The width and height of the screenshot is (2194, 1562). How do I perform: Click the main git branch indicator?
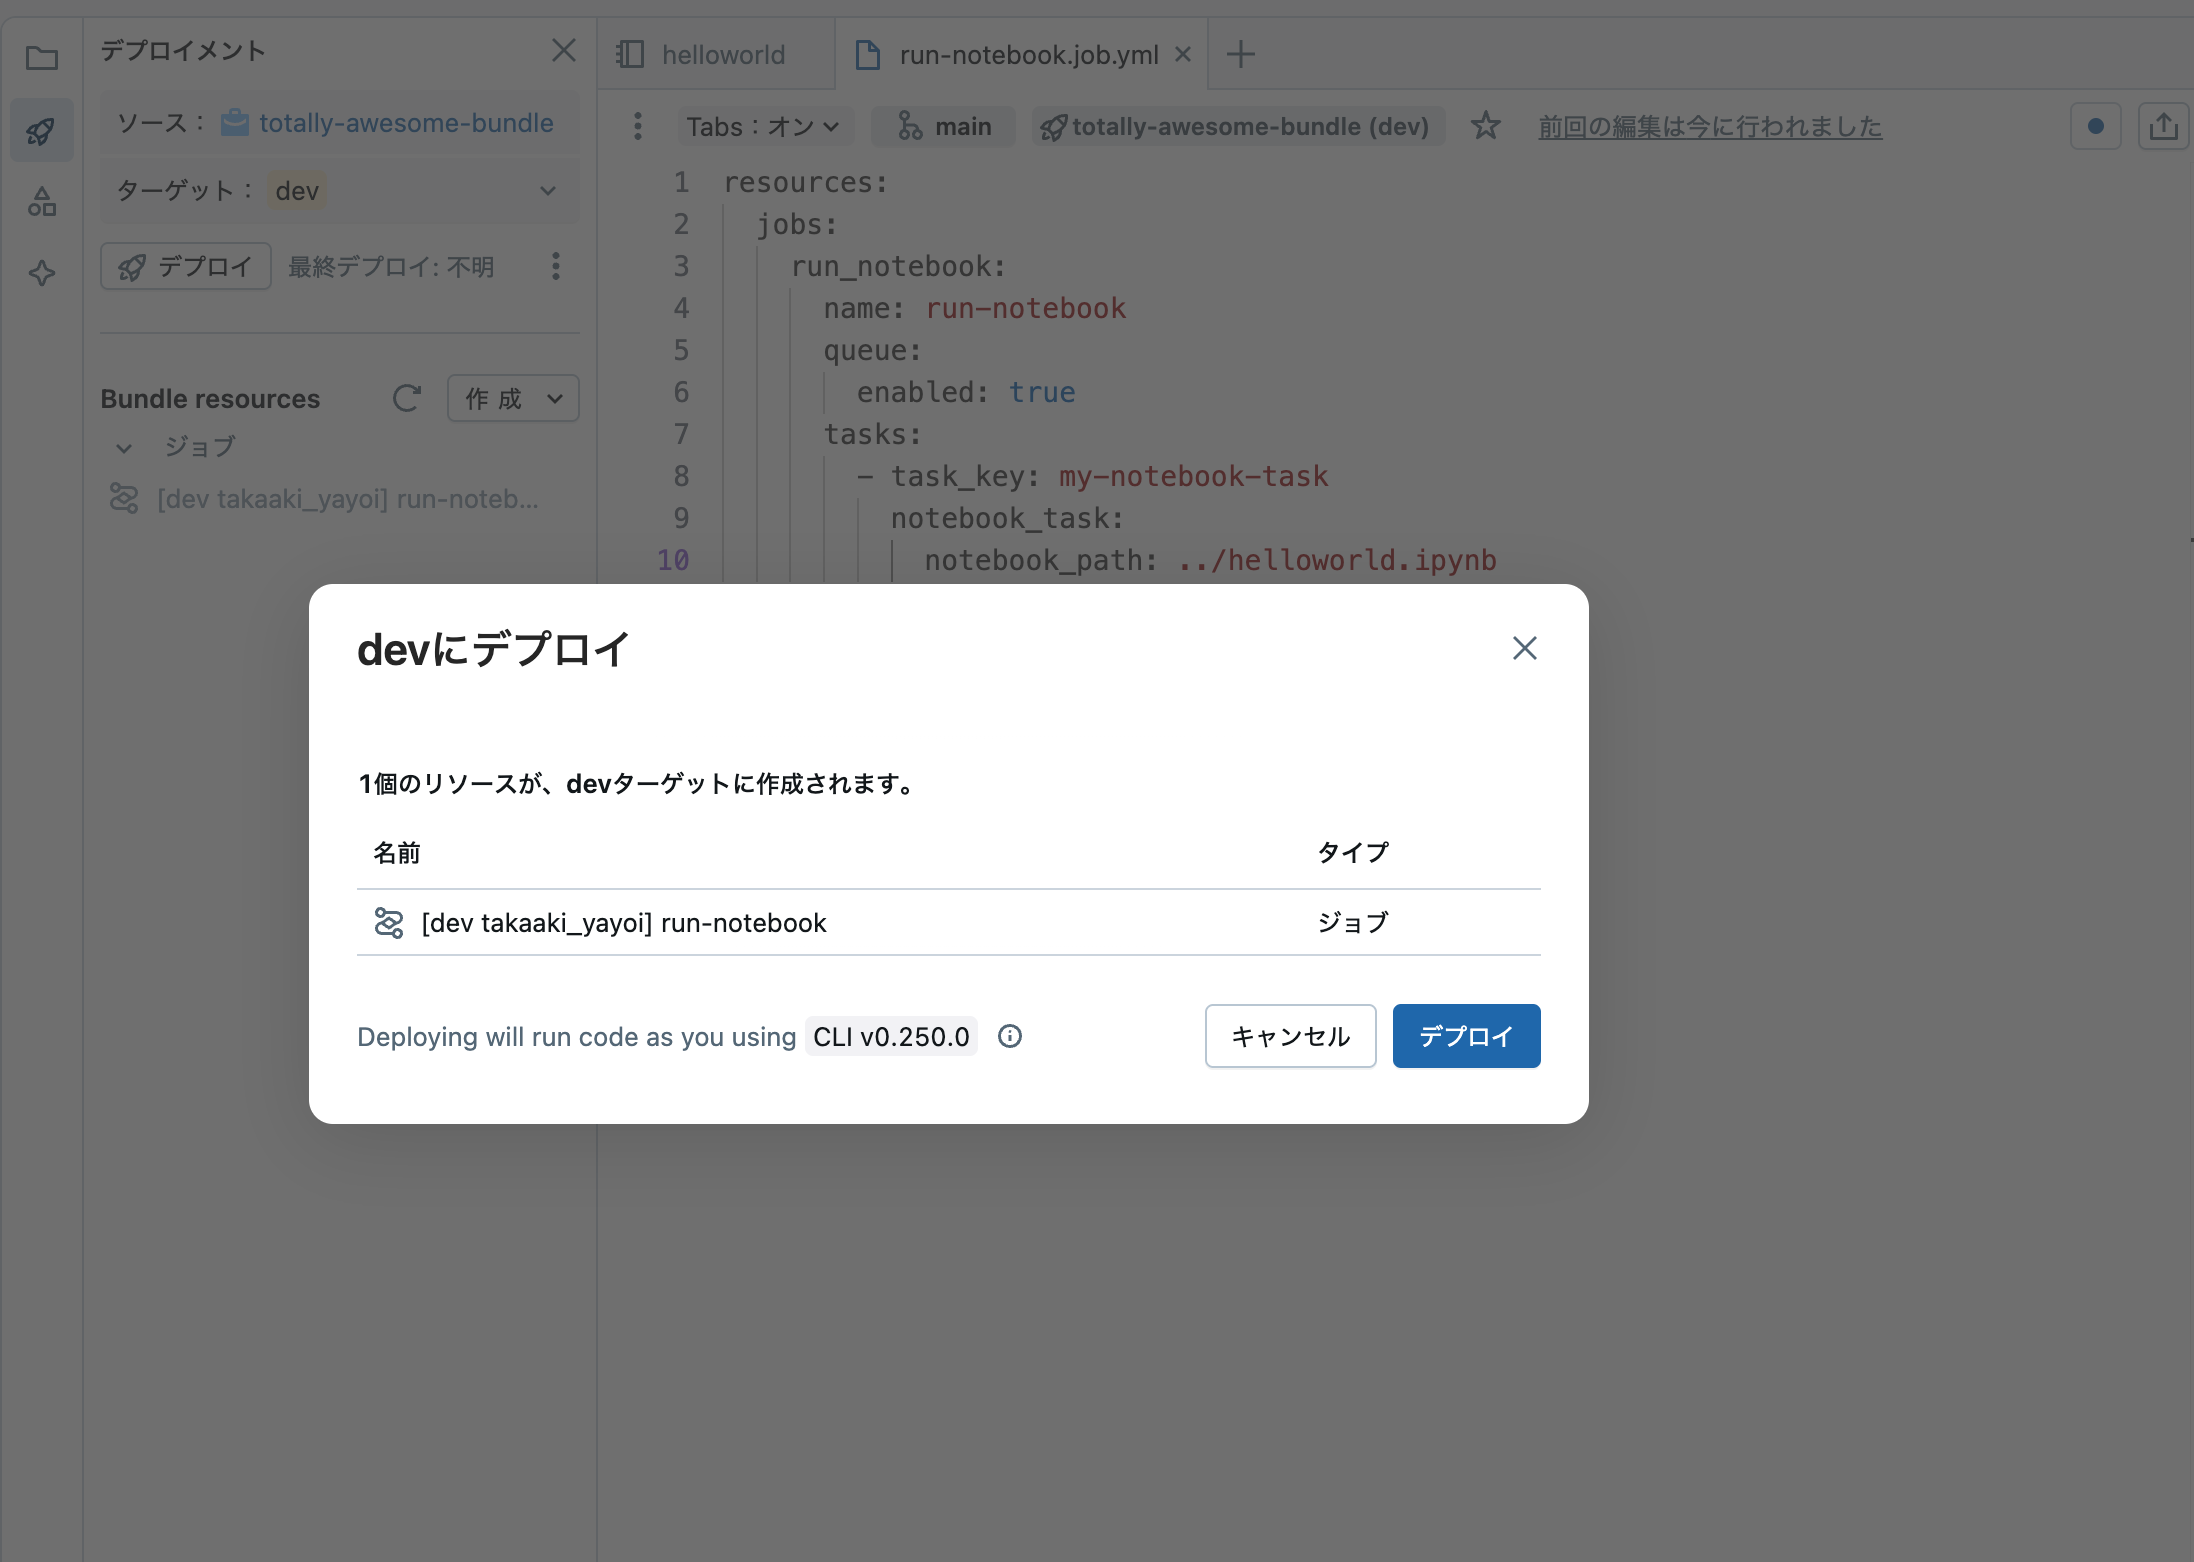[x=942, y=126]
